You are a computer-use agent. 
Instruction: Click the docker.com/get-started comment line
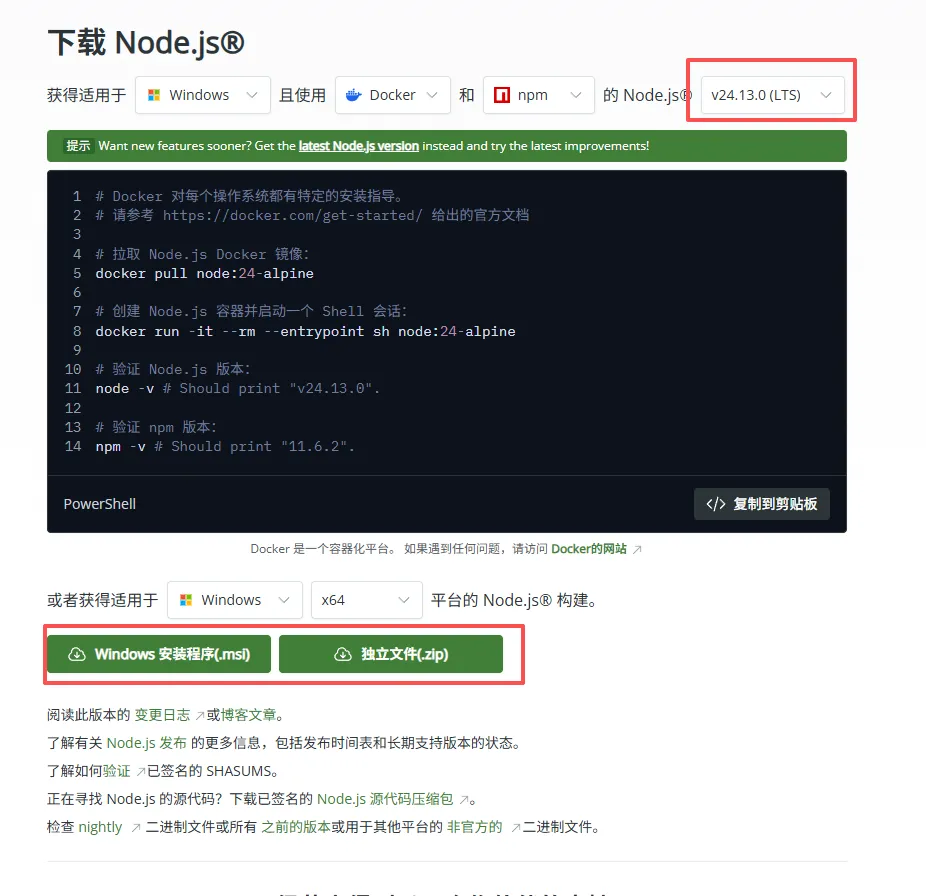[x=312, y=215]
